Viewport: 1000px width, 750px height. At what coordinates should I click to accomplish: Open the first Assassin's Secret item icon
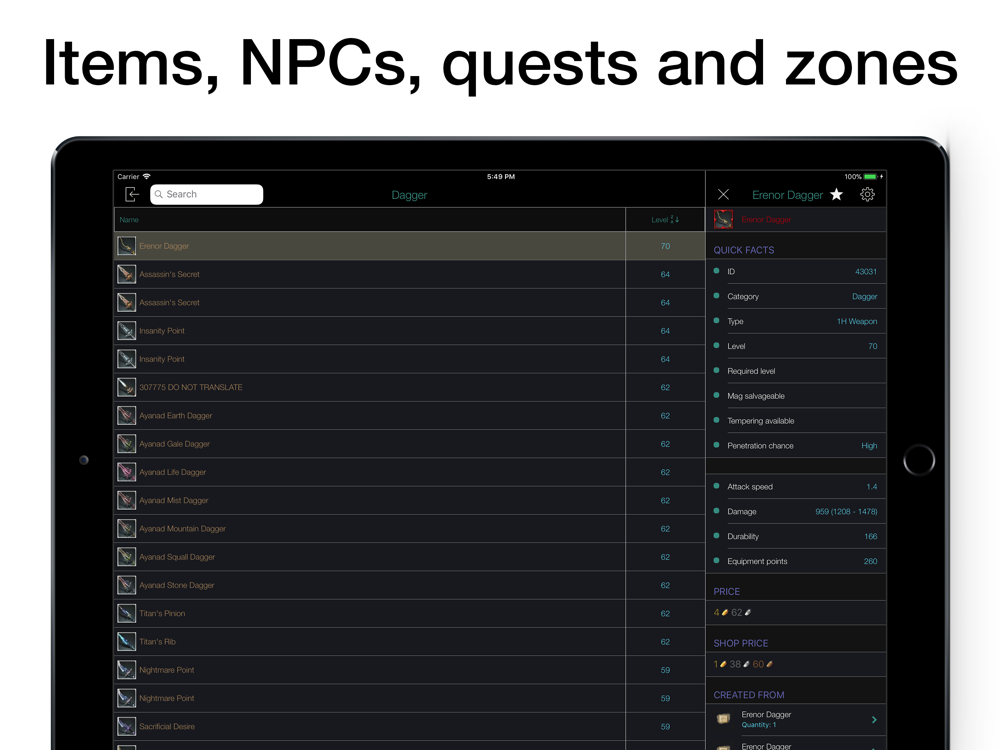(x=126, y=274)
